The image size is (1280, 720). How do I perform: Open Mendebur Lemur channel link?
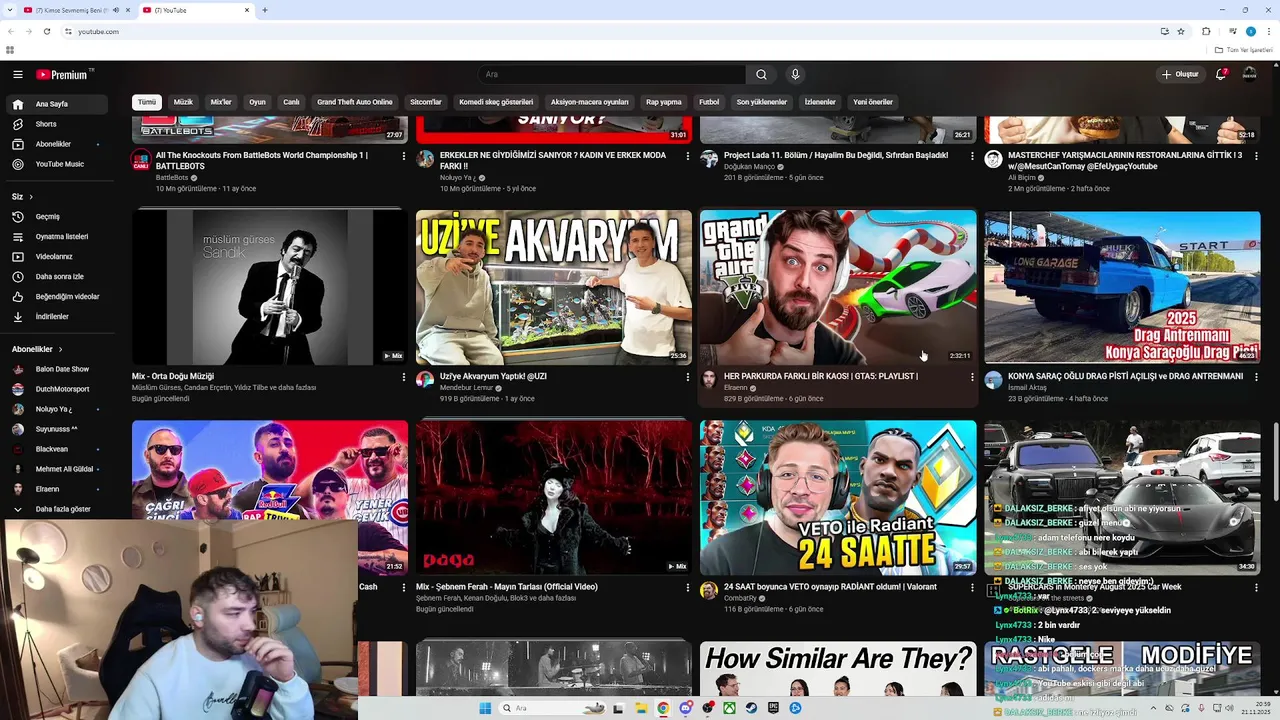coord(467,387)
